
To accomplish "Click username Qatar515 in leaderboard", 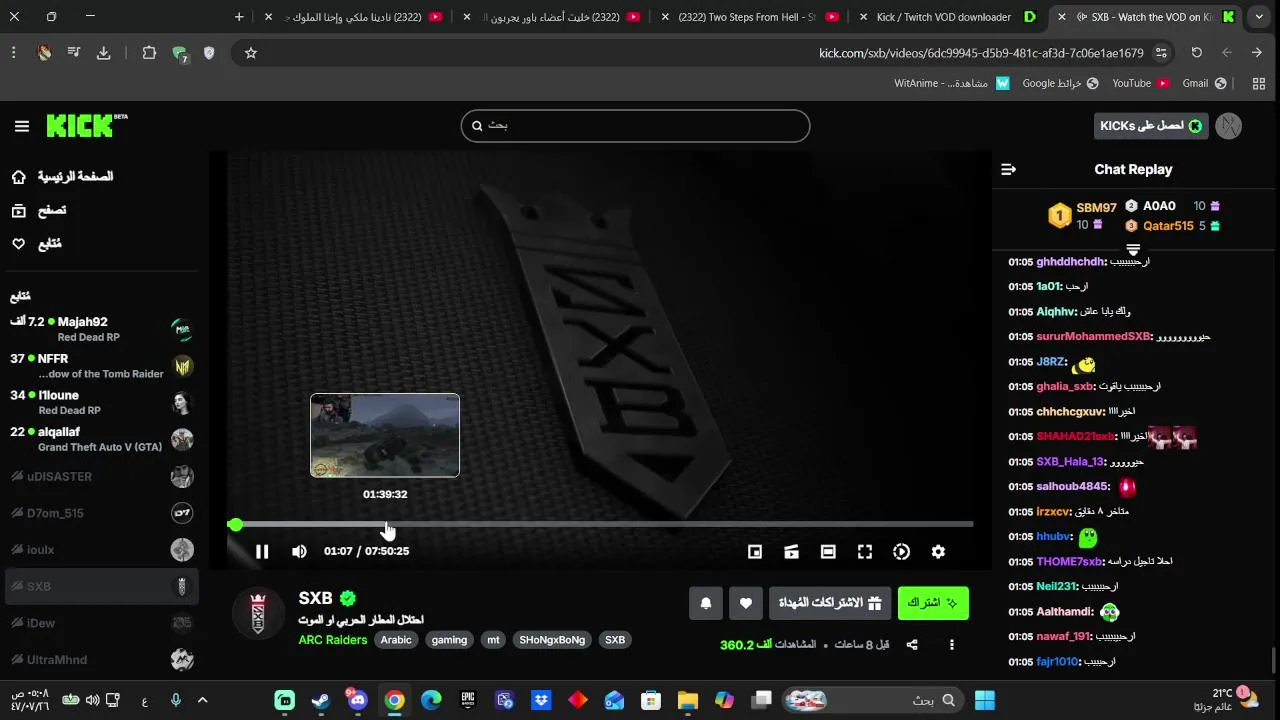I will 1168,226.
